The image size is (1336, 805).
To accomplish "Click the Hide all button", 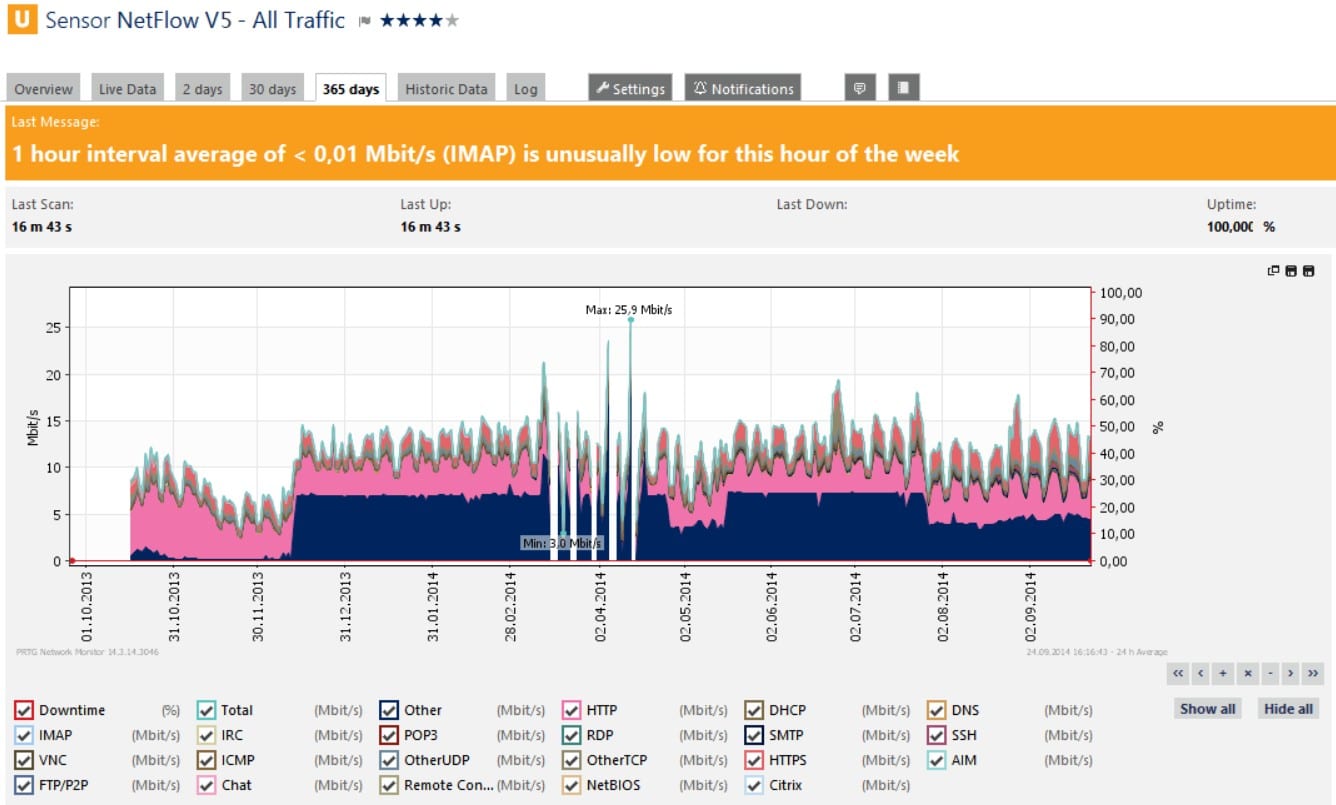I will click(1289, 709).
